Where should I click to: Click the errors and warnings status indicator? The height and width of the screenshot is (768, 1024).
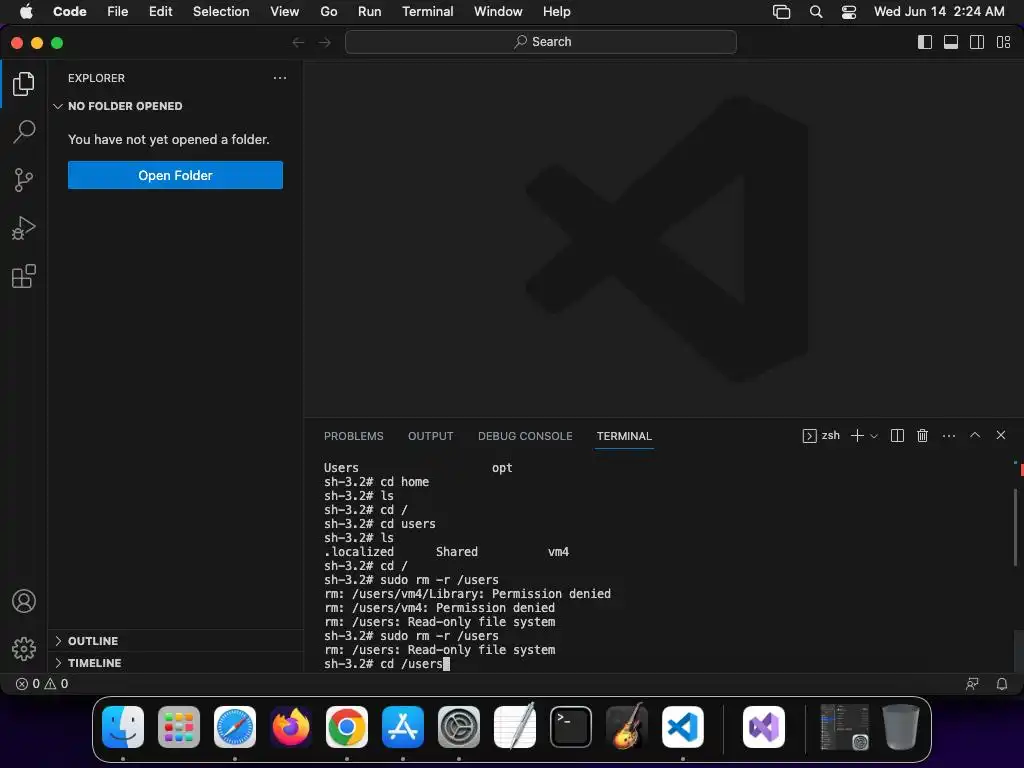coord(42,684)
